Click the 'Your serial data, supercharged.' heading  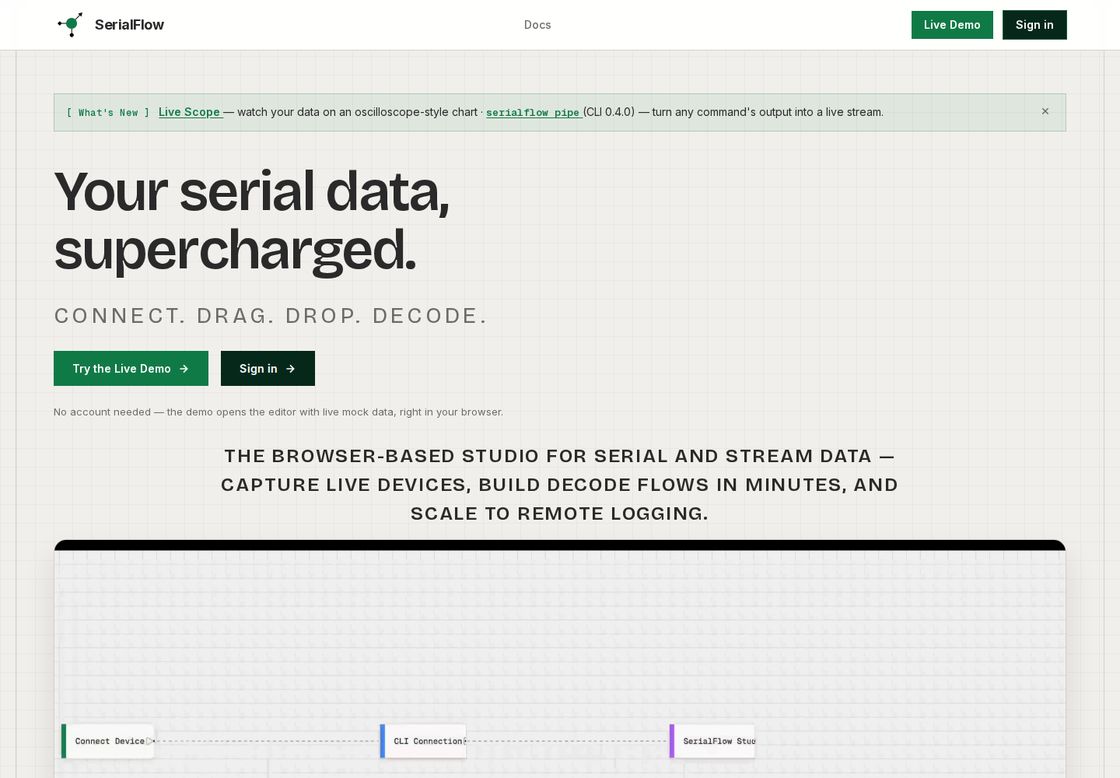click(x=252, y=221)
